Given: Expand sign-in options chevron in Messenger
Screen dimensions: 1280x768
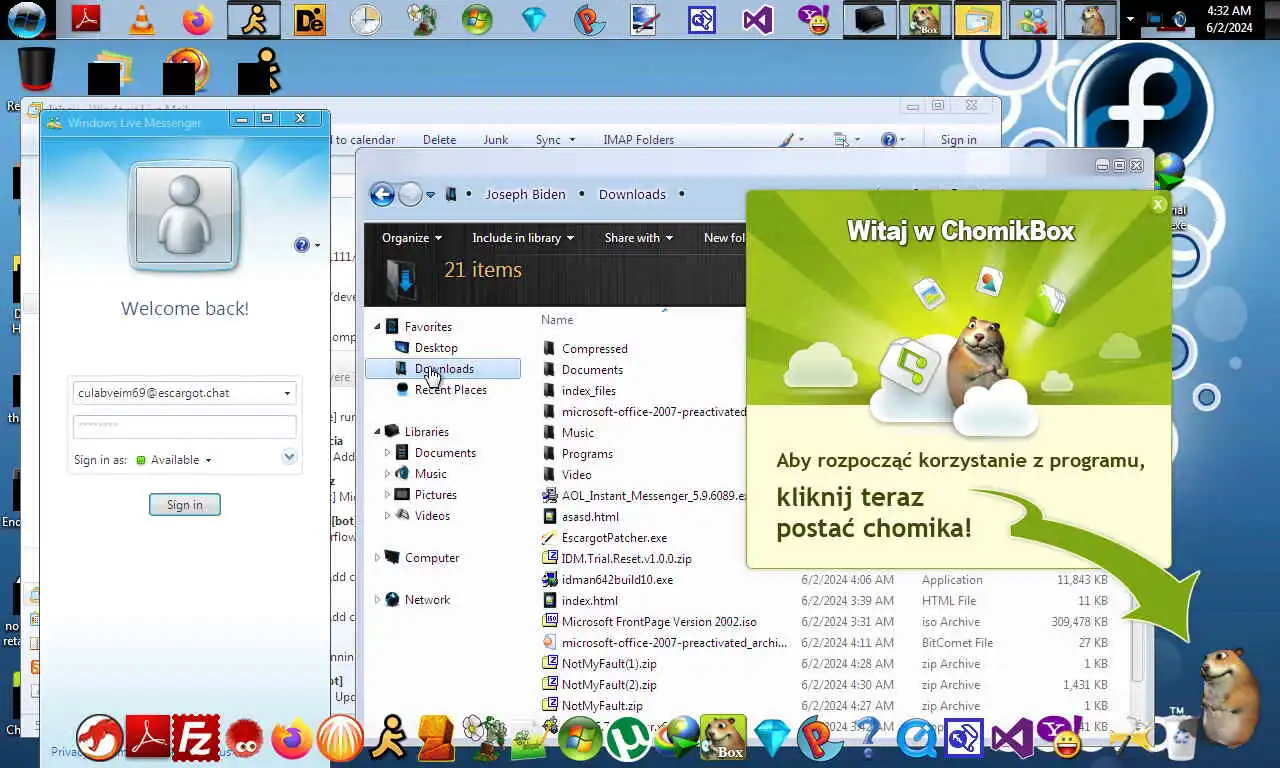Looking at the screenshot, I should (289, 457).
